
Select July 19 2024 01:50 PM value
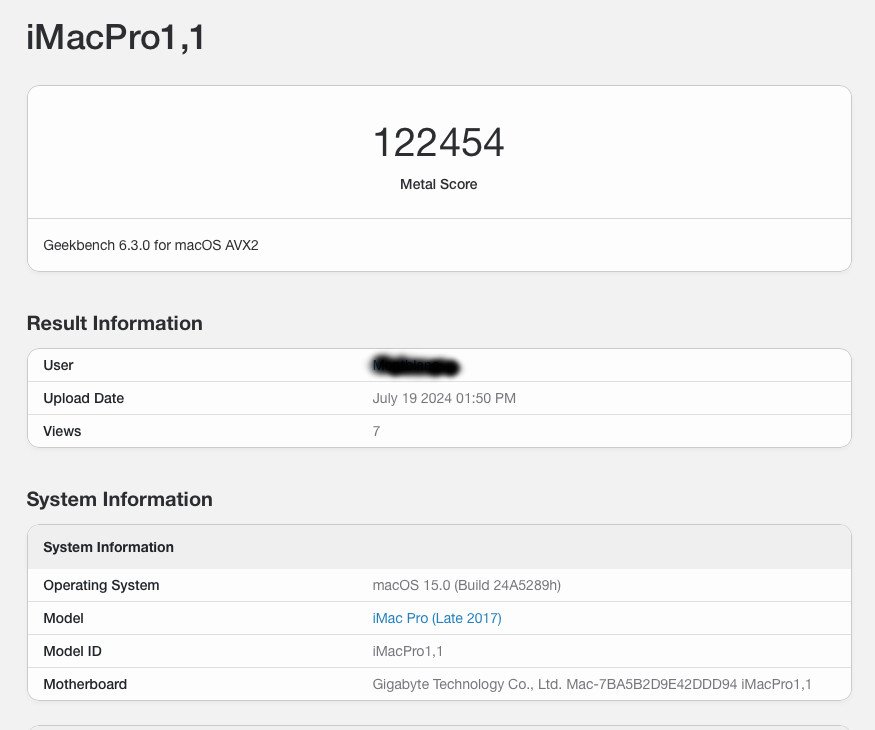pos(444,398)
